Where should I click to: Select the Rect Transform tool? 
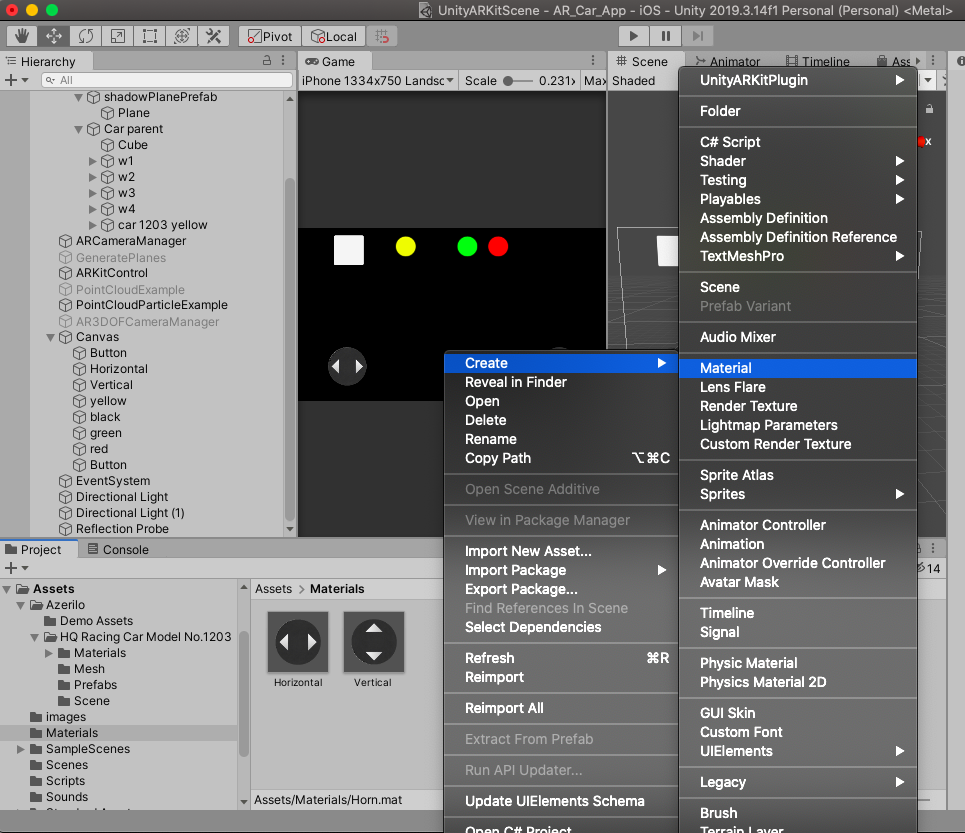(150, 36)
